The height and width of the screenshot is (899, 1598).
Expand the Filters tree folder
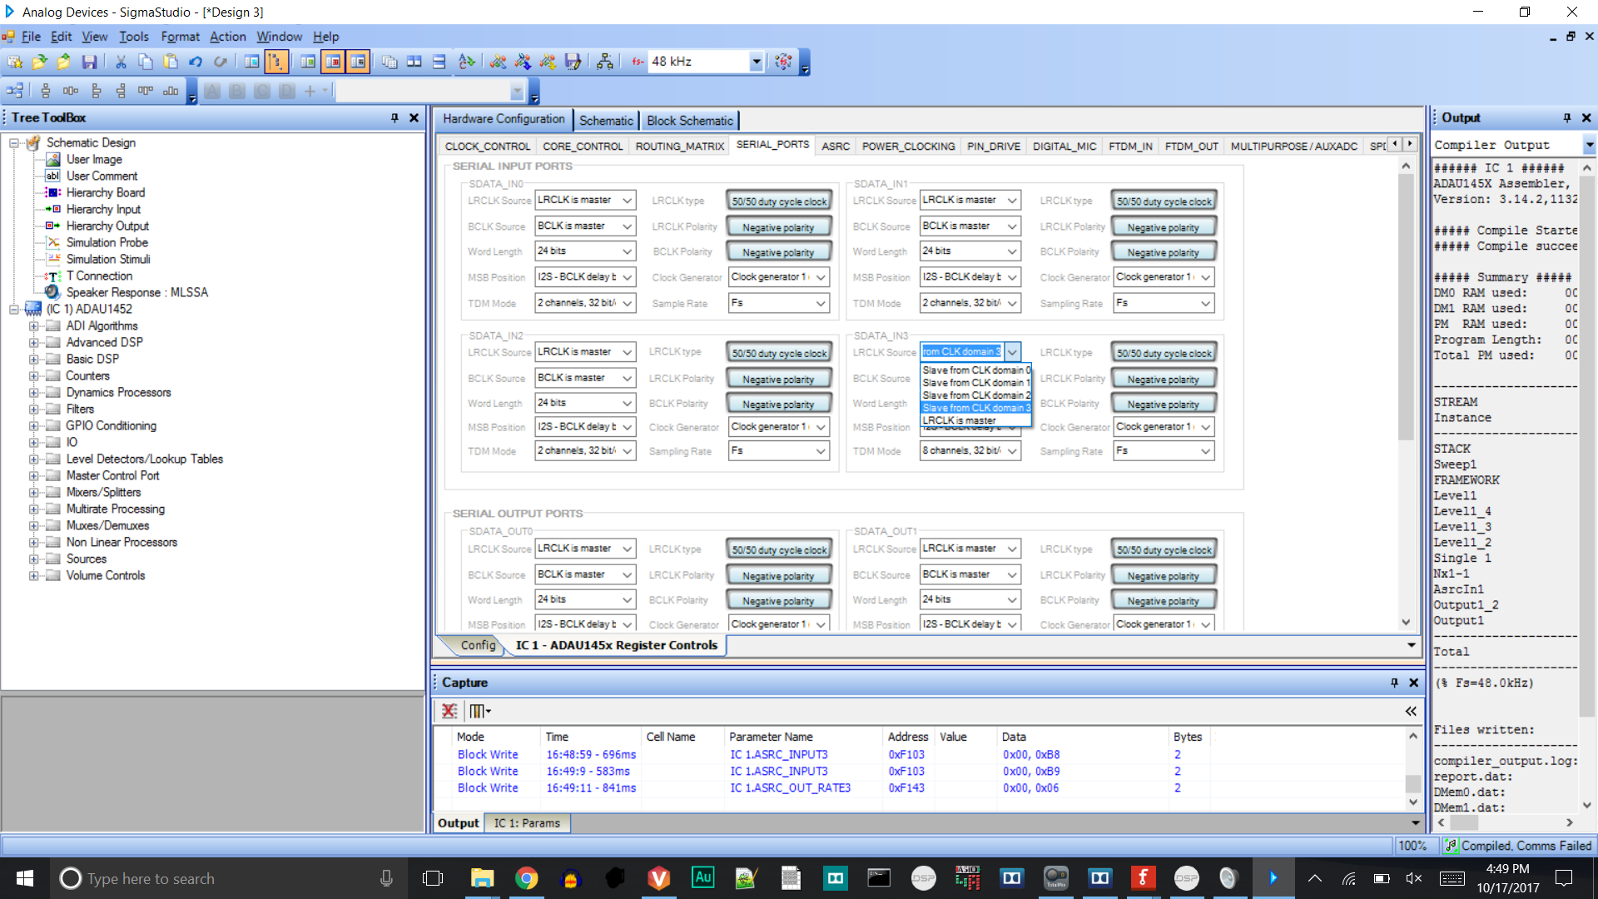(33, 409)
